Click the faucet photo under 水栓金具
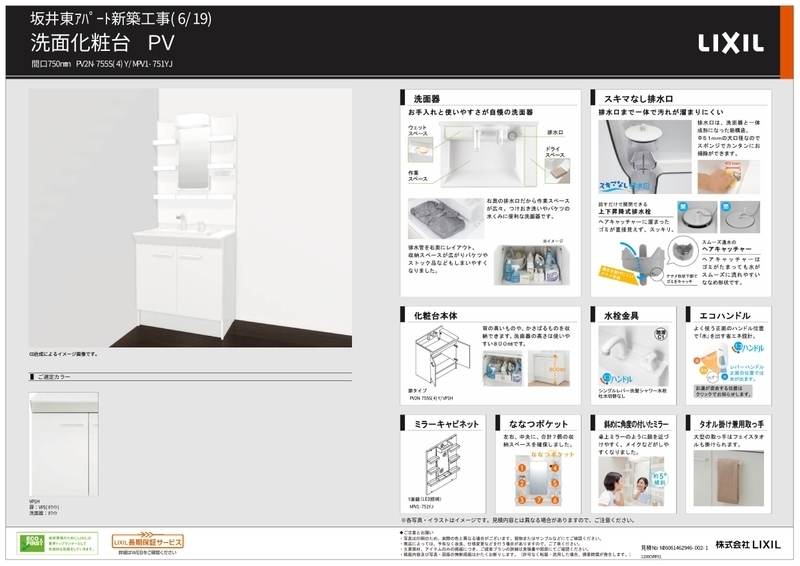800x566 pixels. pos(633,356)
